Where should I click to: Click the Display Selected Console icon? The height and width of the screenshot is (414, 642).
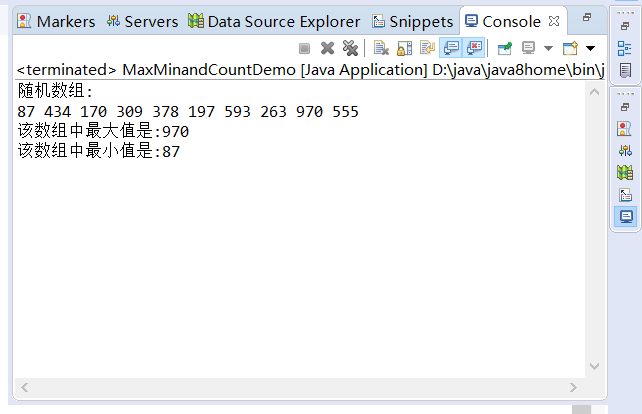pos(528,48)
